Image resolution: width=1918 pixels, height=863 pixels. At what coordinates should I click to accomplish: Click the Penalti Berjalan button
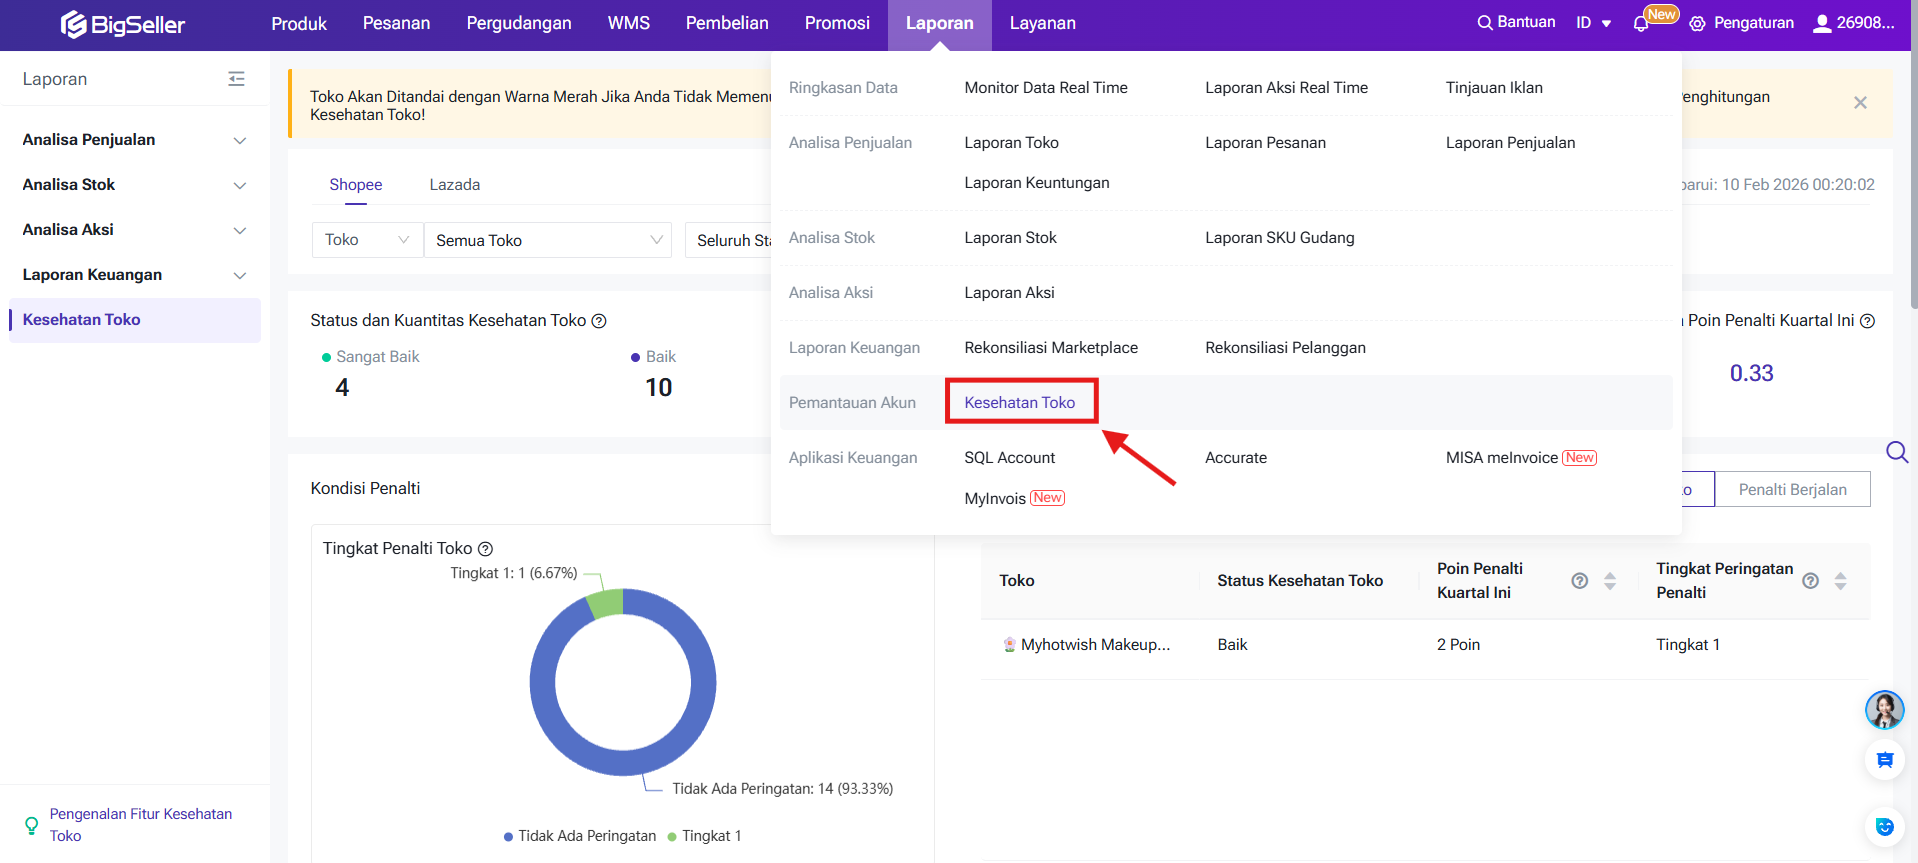[1792, 489]
